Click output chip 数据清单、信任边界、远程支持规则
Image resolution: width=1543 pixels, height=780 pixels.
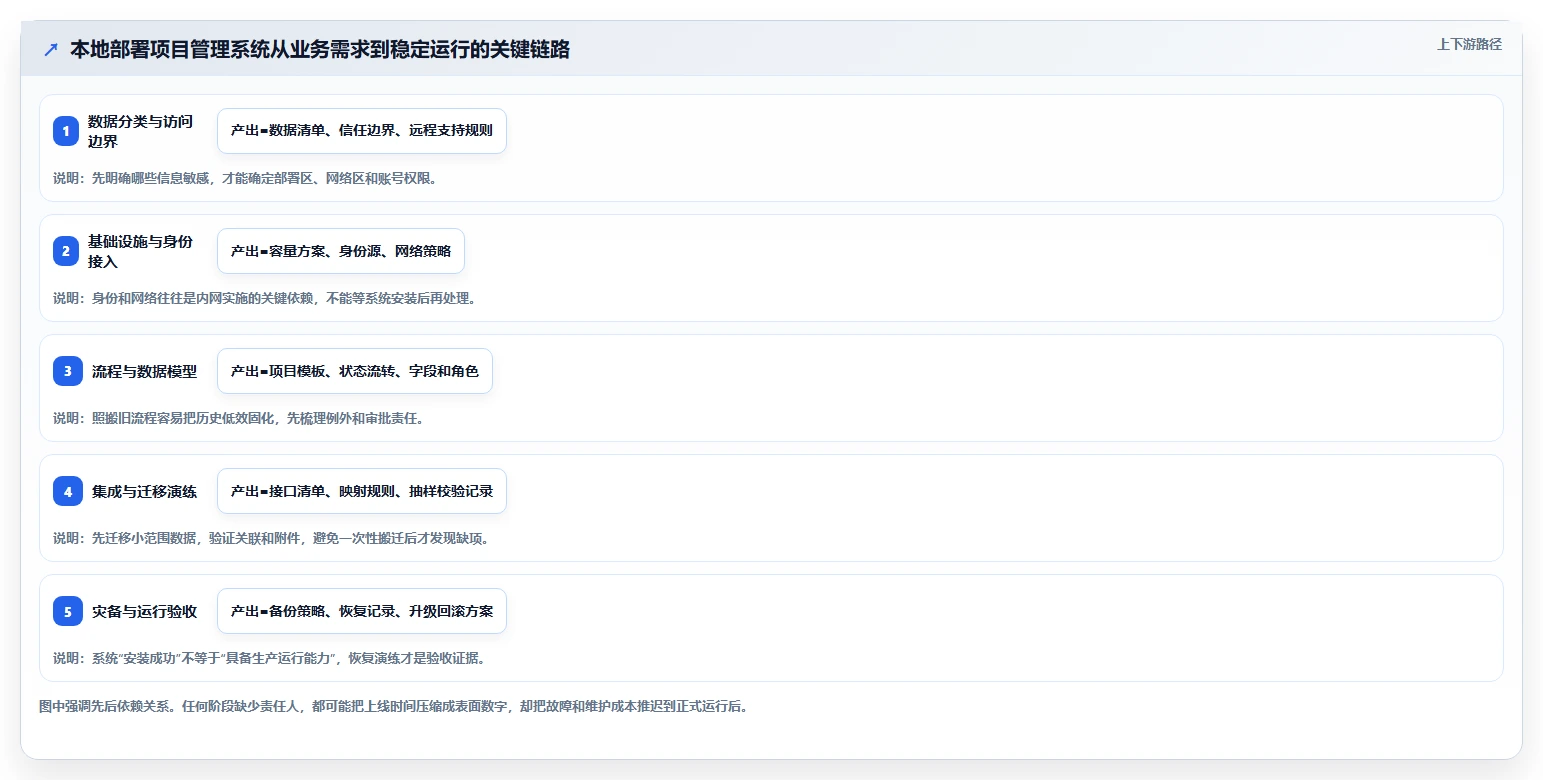click(x=362, y=131)
